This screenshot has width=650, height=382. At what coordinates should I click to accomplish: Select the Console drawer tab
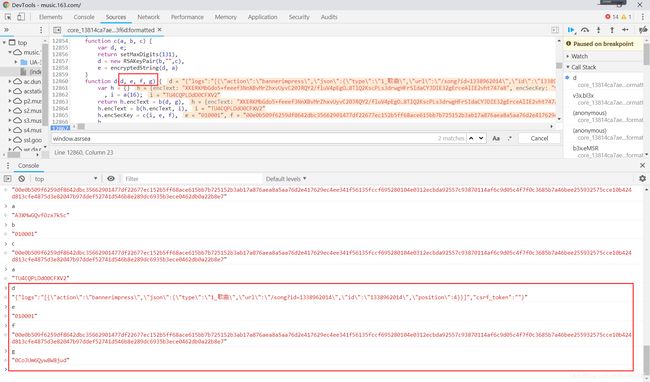(x=28, y=166)
